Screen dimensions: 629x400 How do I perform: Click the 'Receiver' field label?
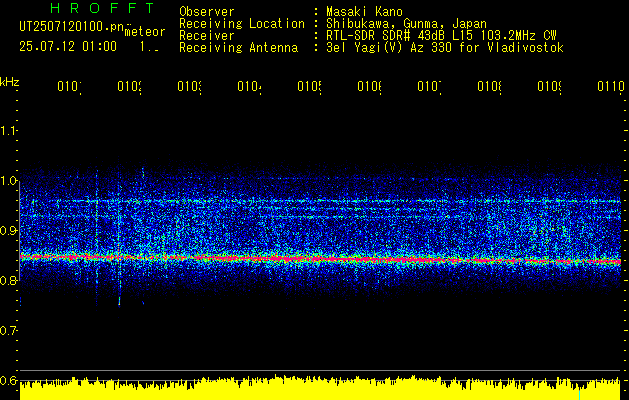click(207, 36)
